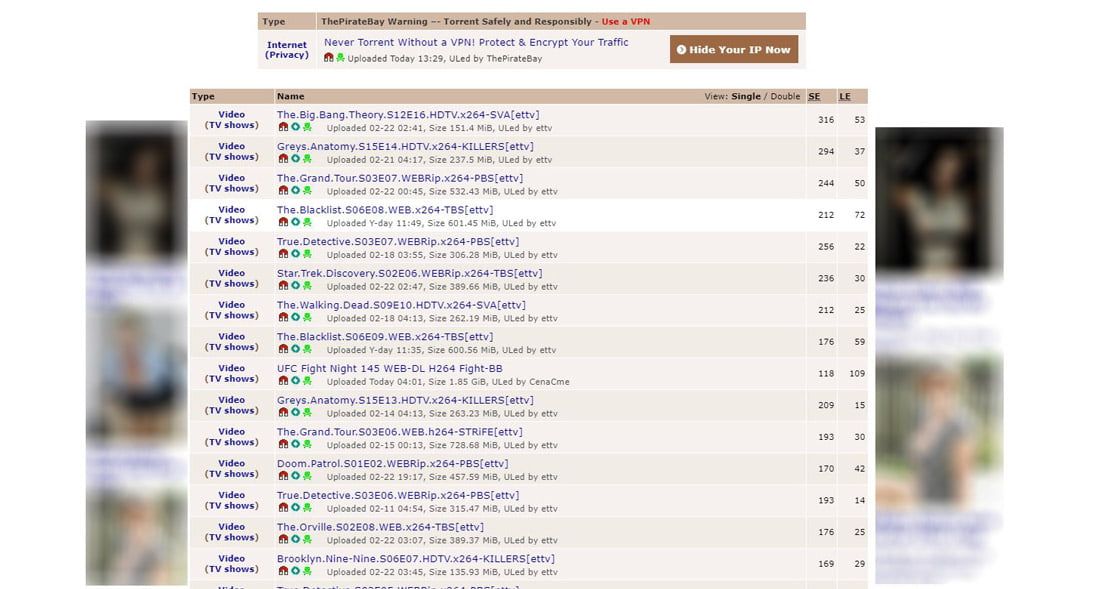This screenshot has height=589, width=1100.
Task: Open Greys.Anatomy.S15E13.HDTV torrent title
Action: click(405, 400)
